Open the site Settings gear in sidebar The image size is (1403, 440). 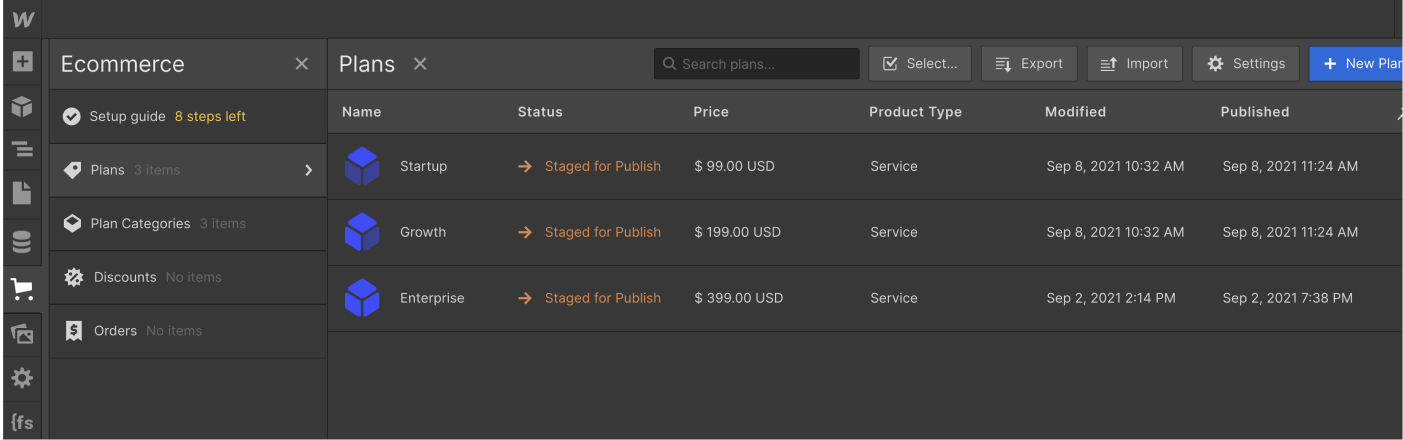(22, 378)
